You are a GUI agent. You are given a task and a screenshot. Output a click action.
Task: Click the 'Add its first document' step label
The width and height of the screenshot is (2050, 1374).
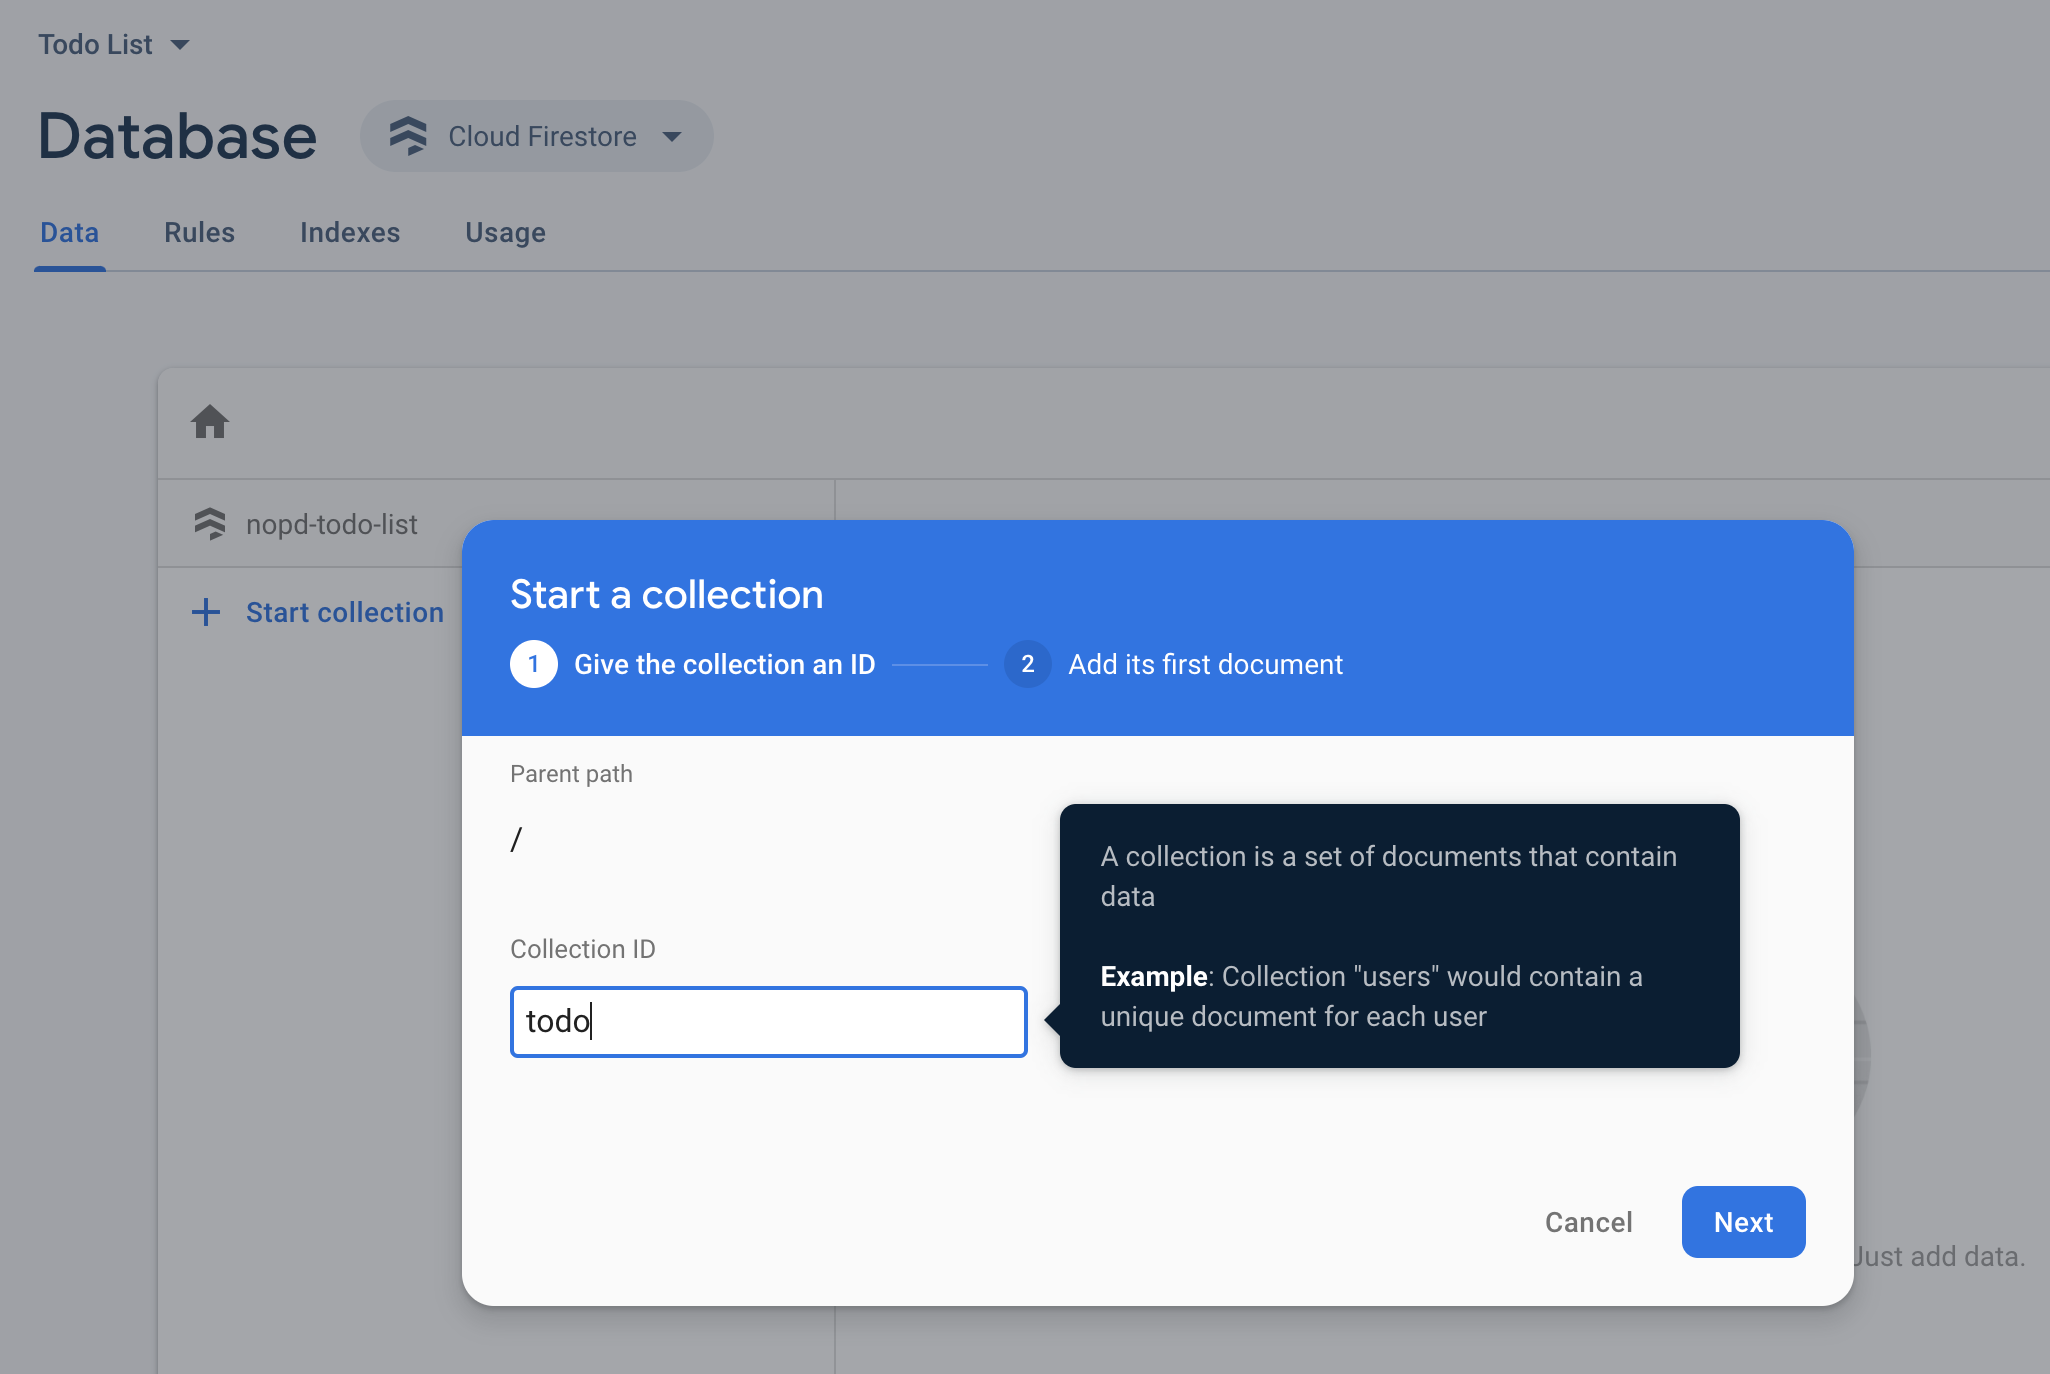click(1205, 664)
